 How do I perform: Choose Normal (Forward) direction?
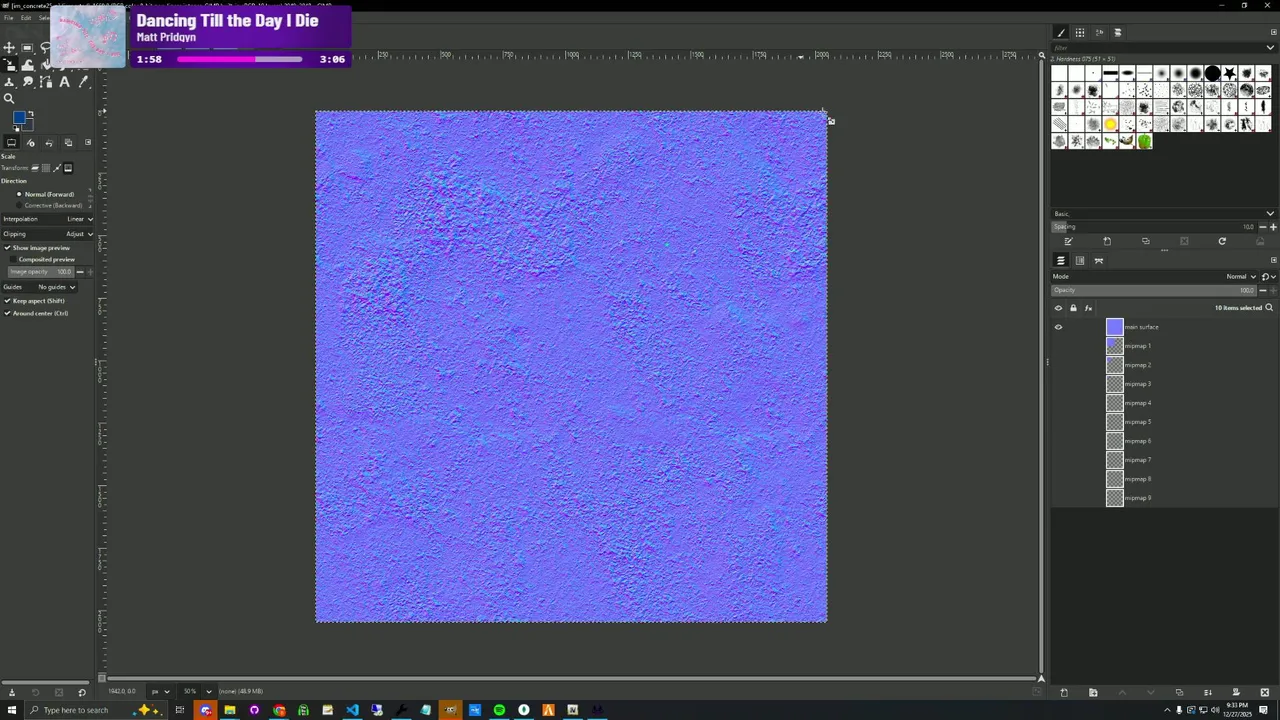pos(46,194)
